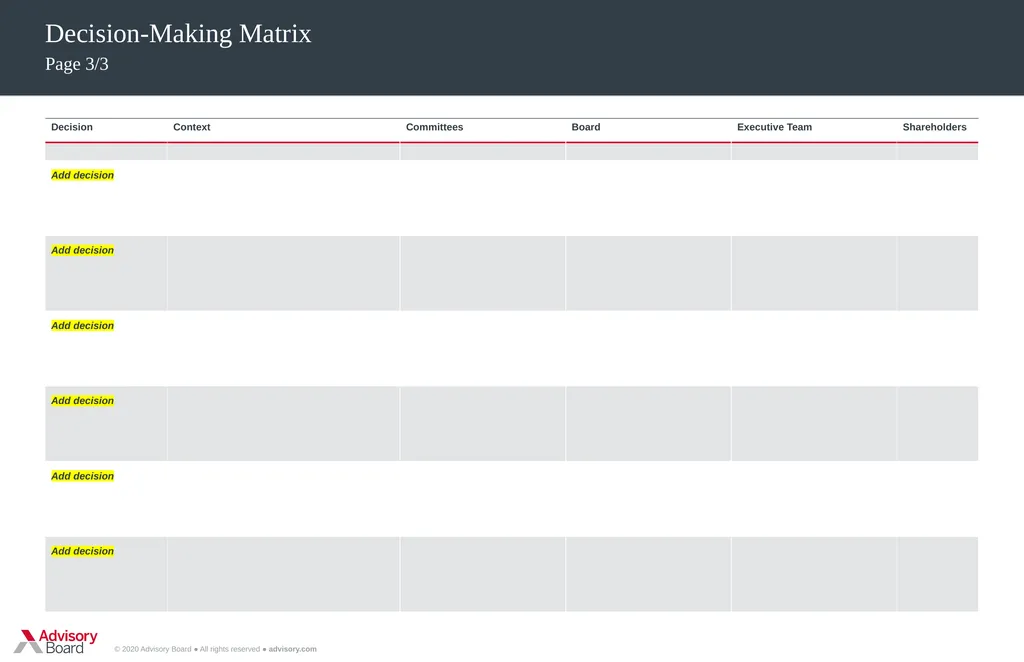This screenshot has width=1024, height=662.
Task: Click the Decision-Making Matrix title
Action: coord(178,34)
